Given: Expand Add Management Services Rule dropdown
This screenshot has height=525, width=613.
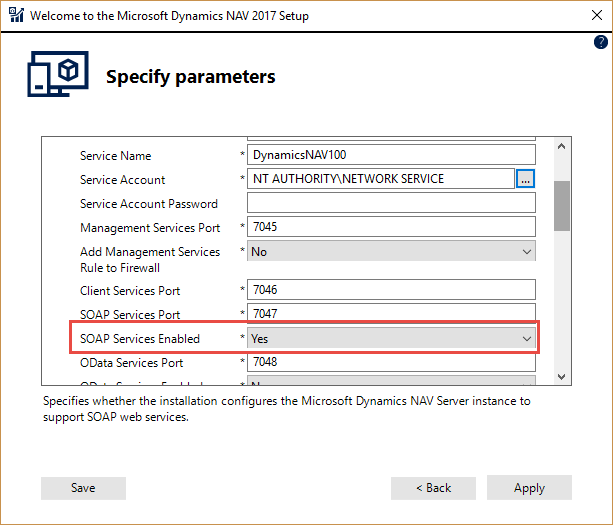Looking at the screenshot, I should click(392, 252).
